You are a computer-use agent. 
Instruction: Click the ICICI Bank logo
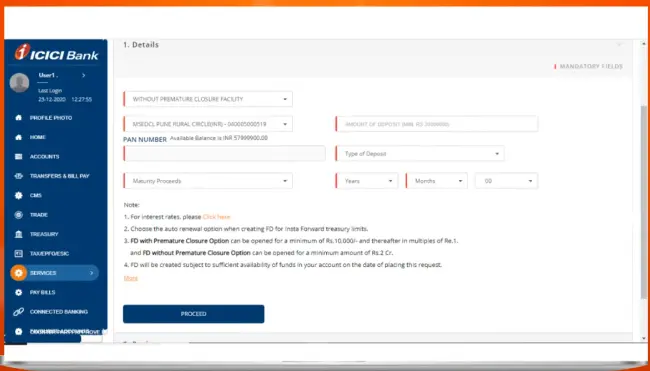point(56,53)
